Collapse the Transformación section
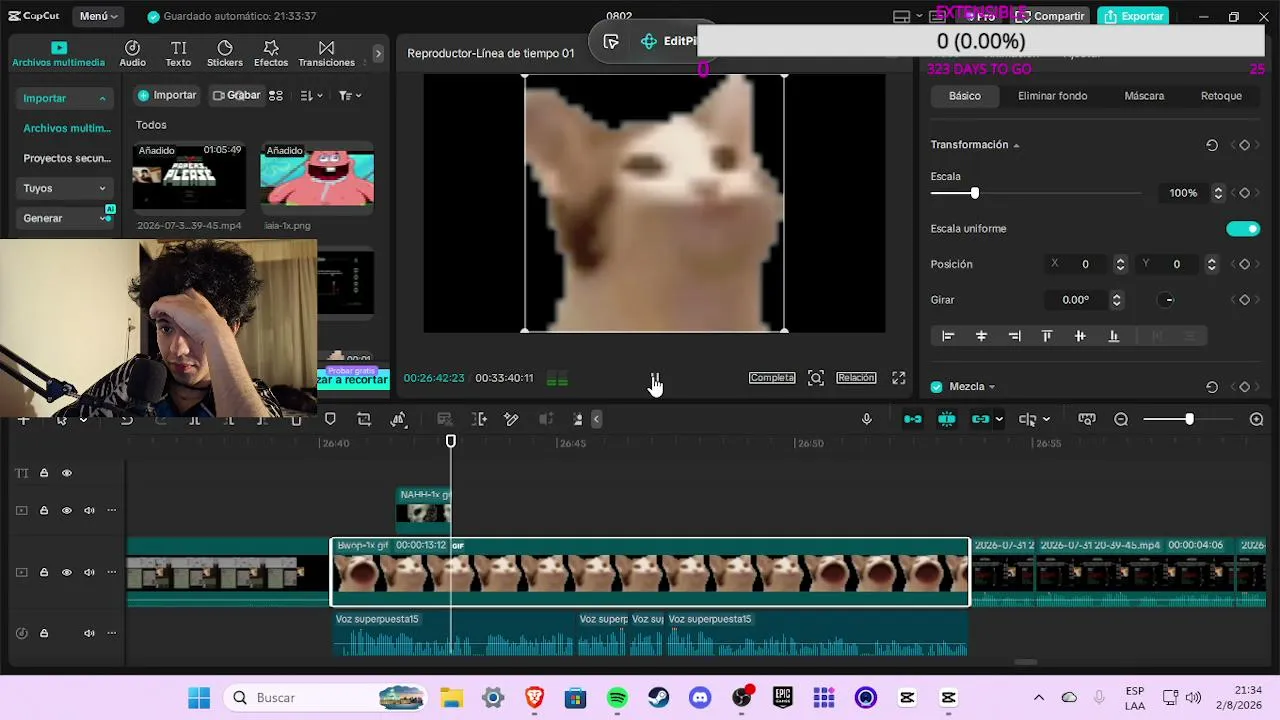The width and height of the screenshot is (1280, 720). tap(1016, 146)
